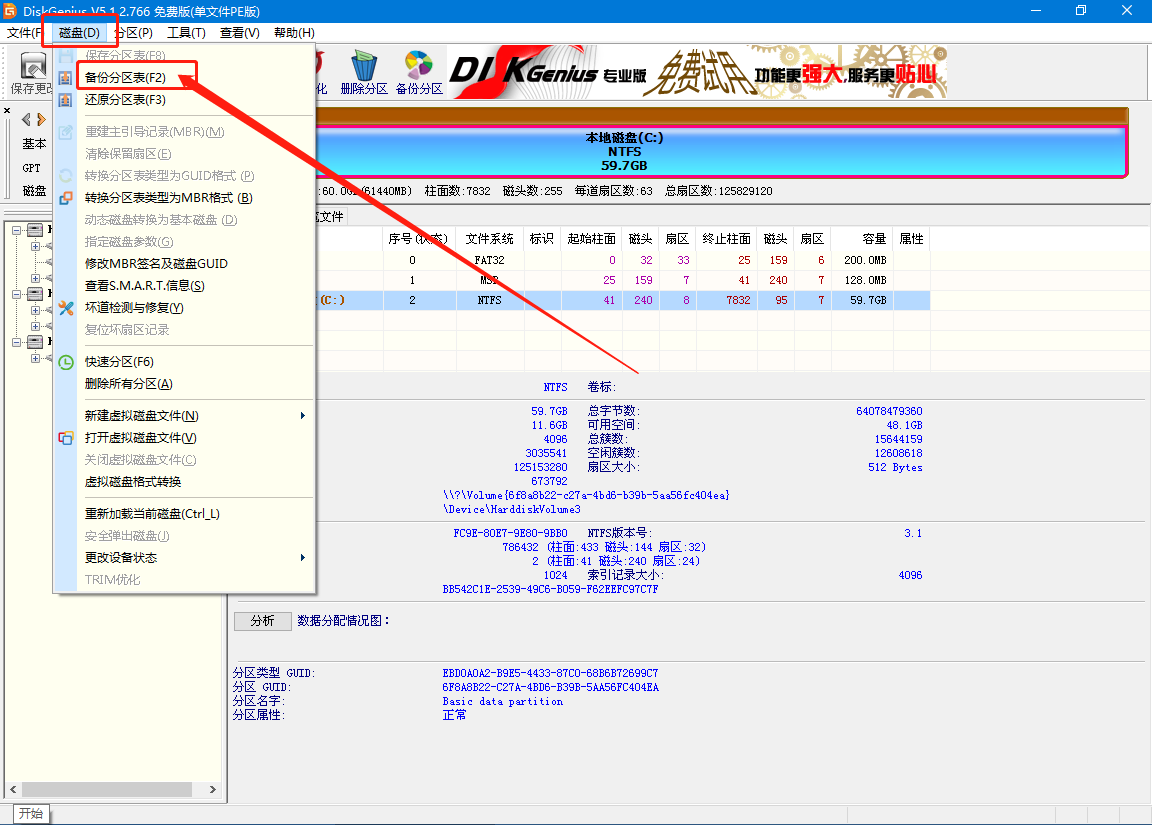Click the right arrow of the horizontal scrollbar
The image size is (1152, 825).
point(212,789)
